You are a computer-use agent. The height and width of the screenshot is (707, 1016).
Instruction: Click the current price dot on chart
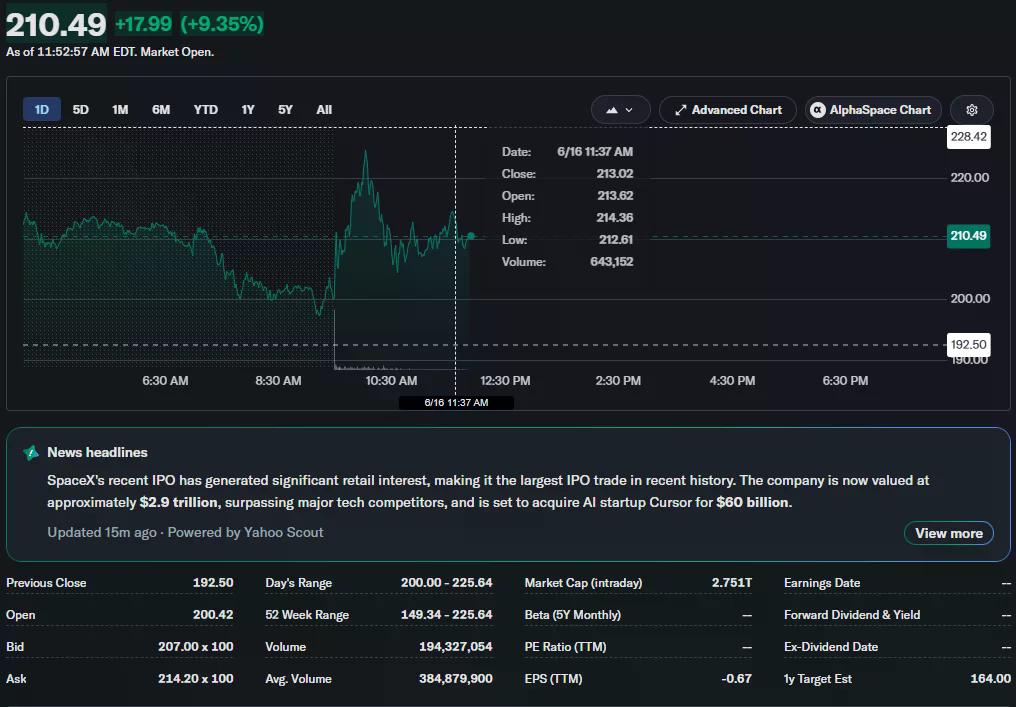pyautogui.click(x=471, y=237)
